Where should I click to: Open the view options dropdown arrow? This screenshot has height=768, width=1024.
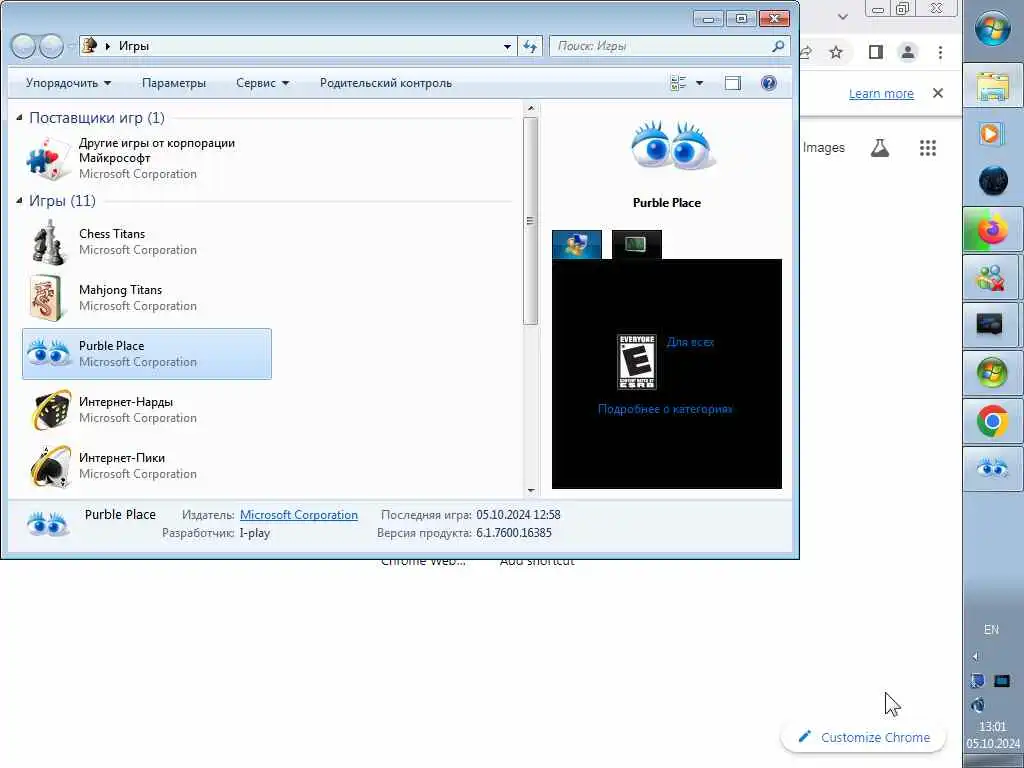[x=699, y=83]
